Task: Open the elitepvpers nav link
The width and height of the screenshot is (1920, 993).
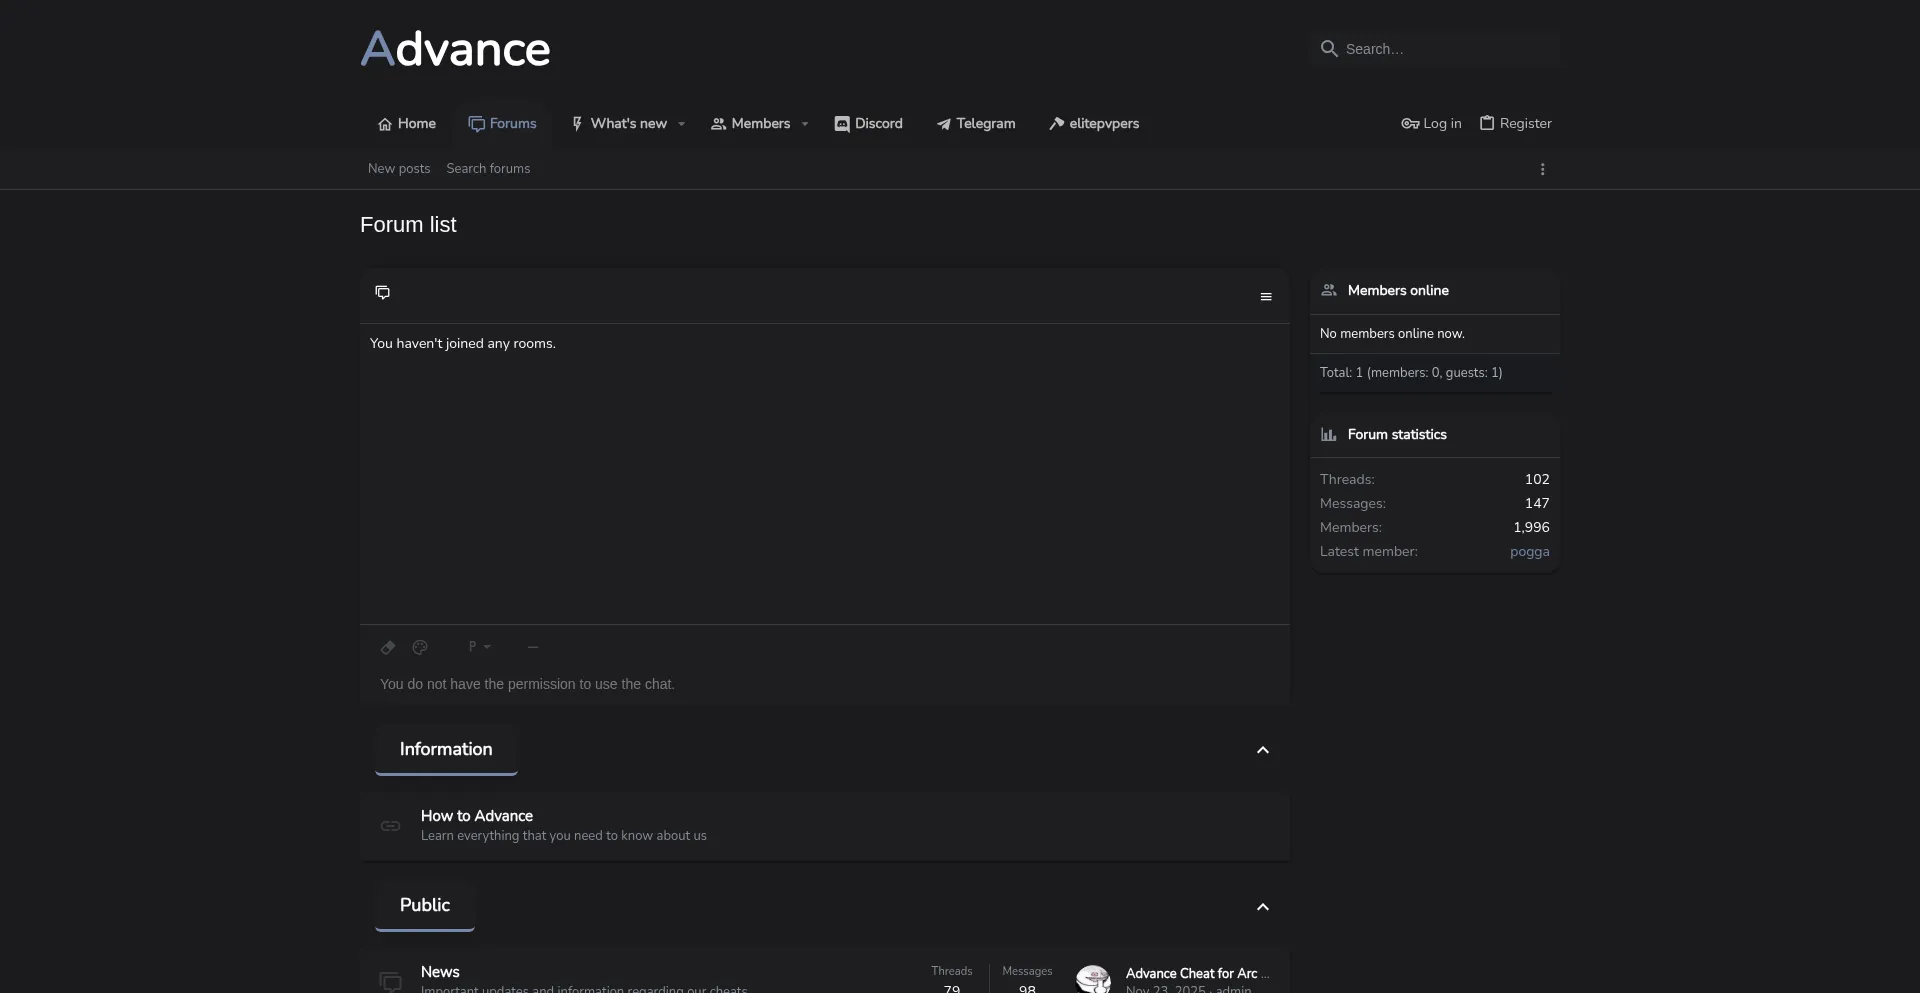Action: point(1094,124)
